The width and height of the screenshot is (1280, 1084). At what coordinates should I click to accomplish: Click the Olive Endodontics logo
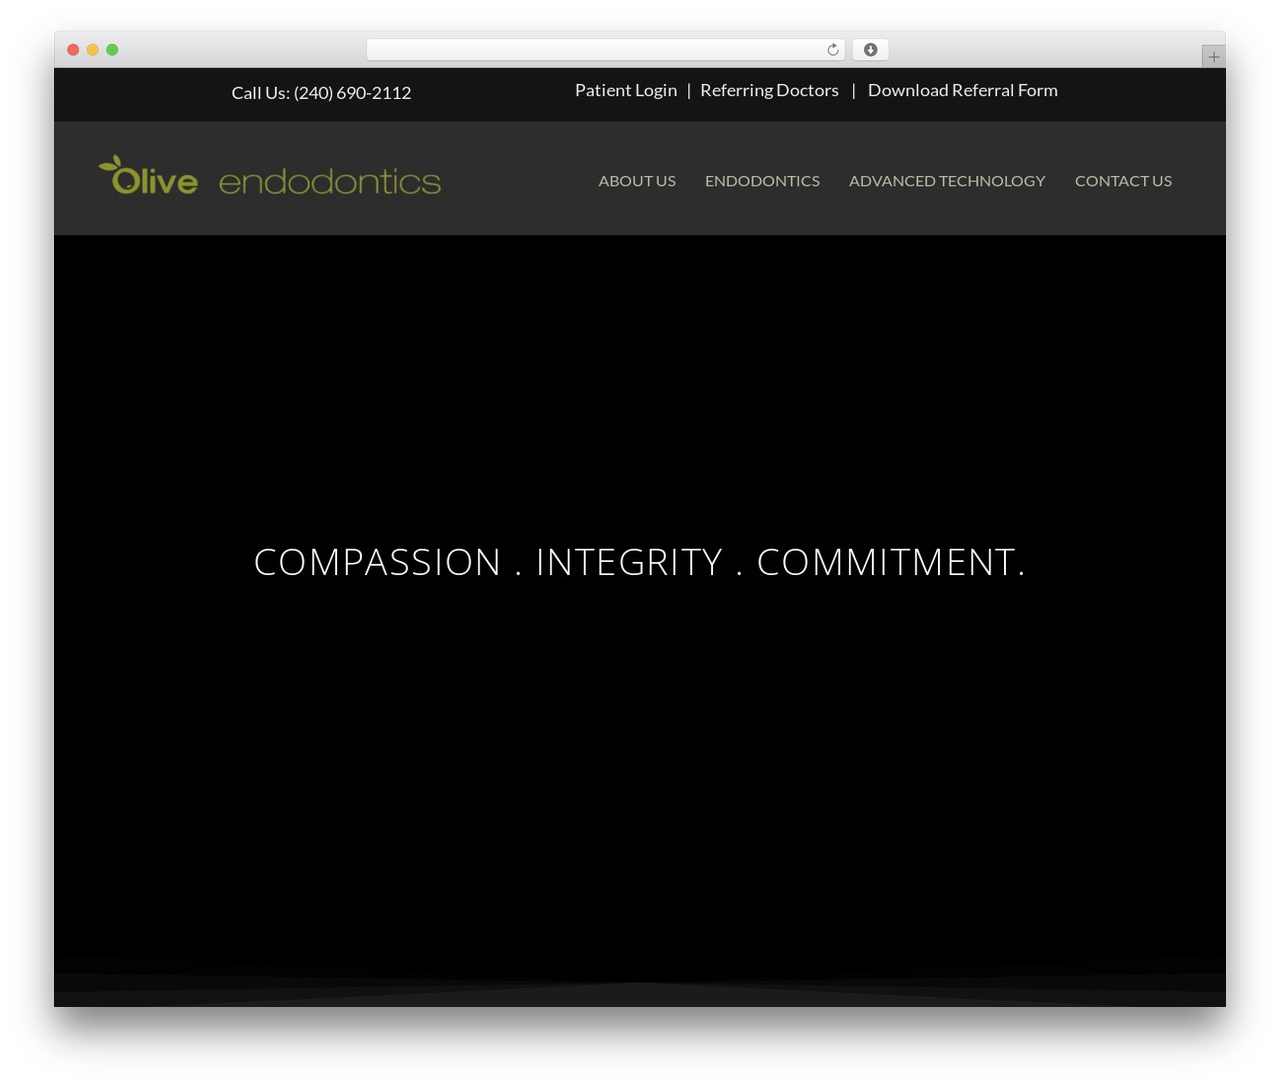tap(269, 176)
